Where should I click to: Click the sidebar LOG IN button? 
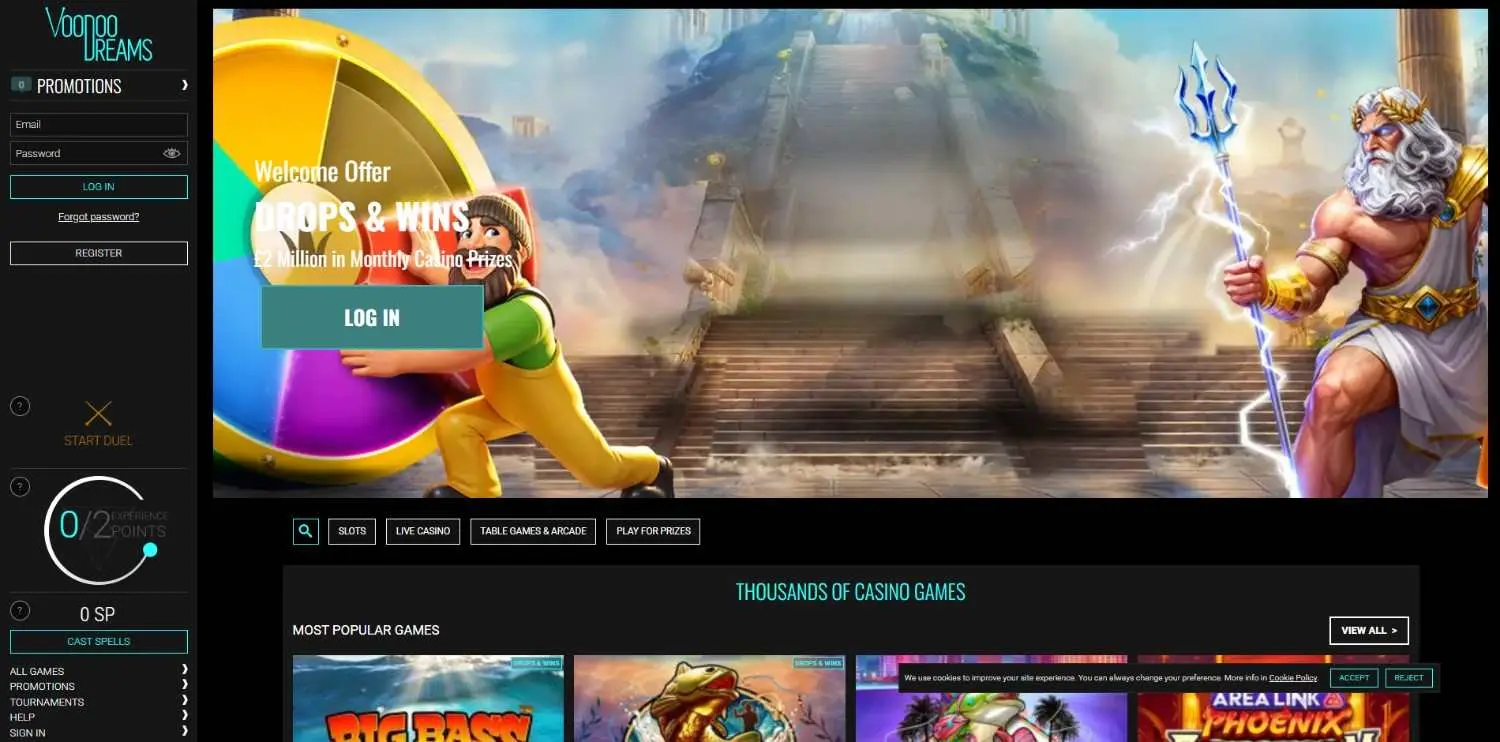point(99,187)
